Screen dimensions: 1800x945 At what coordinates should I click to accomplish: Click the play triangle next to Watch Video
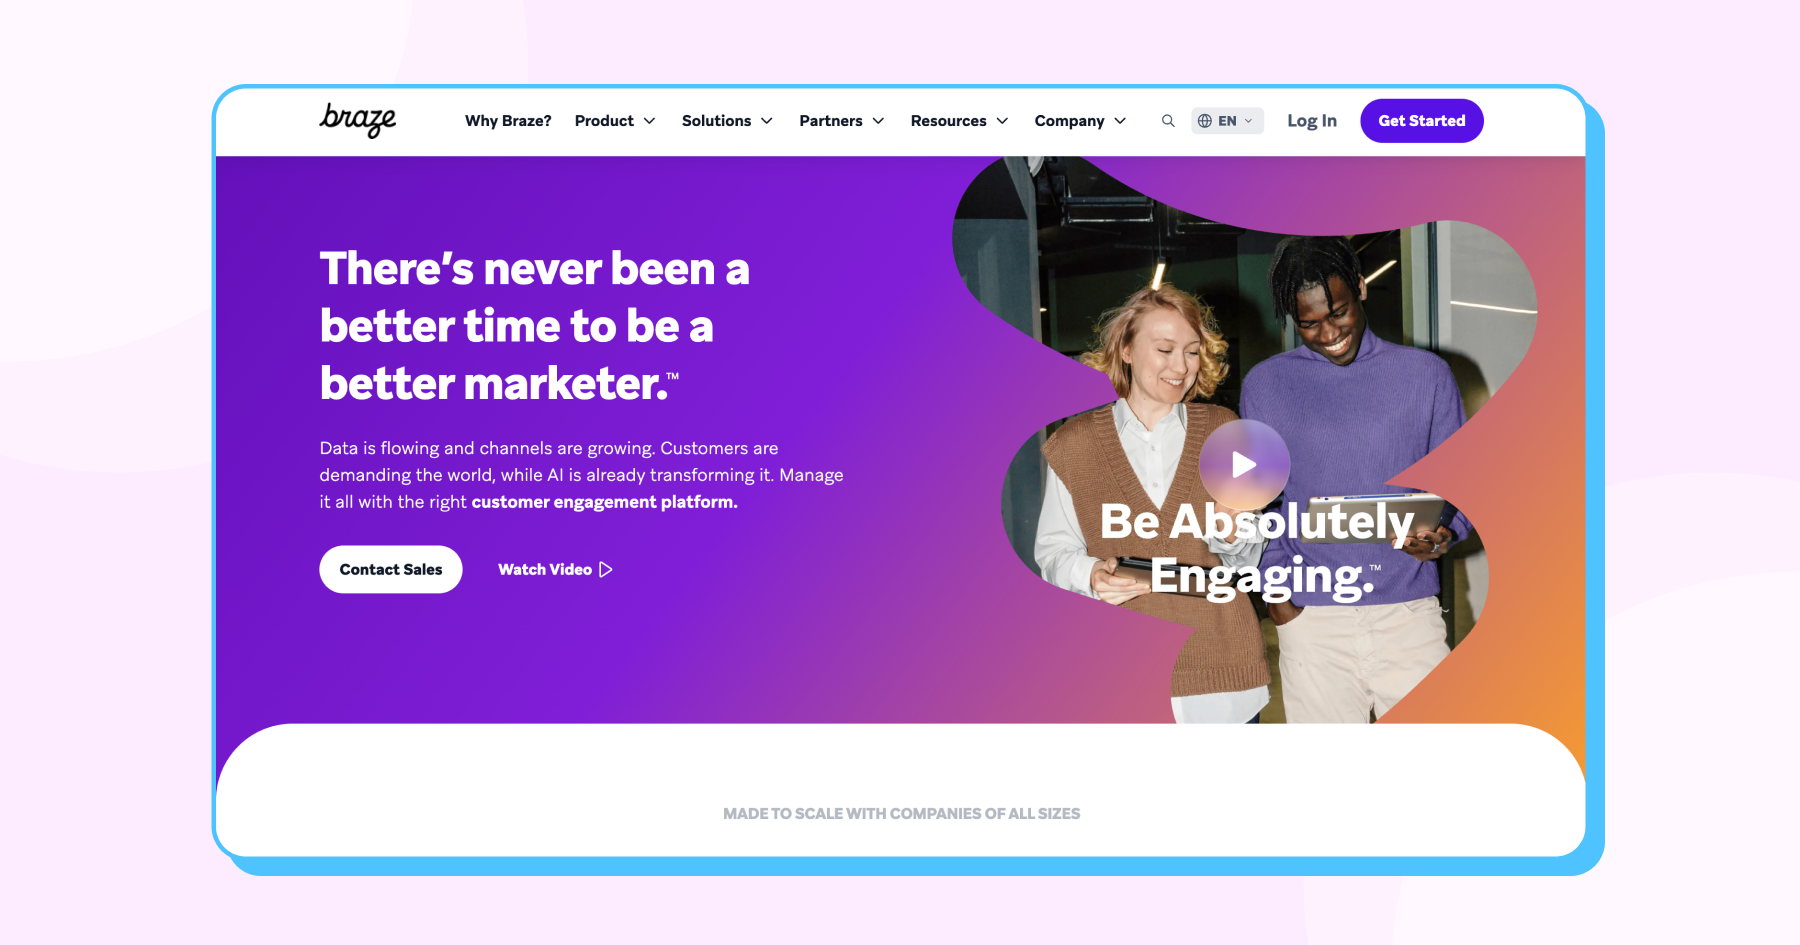pyautogui.click(x=605, y=570)
